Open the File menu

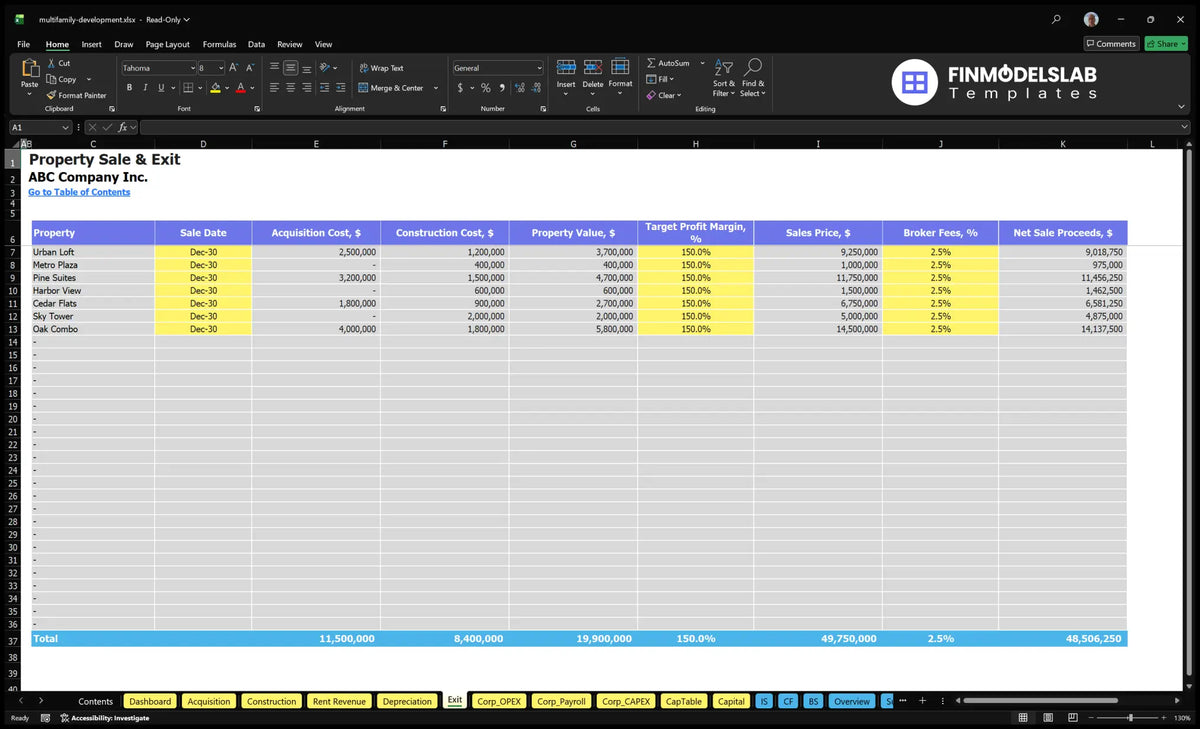(x=23, y=44)
